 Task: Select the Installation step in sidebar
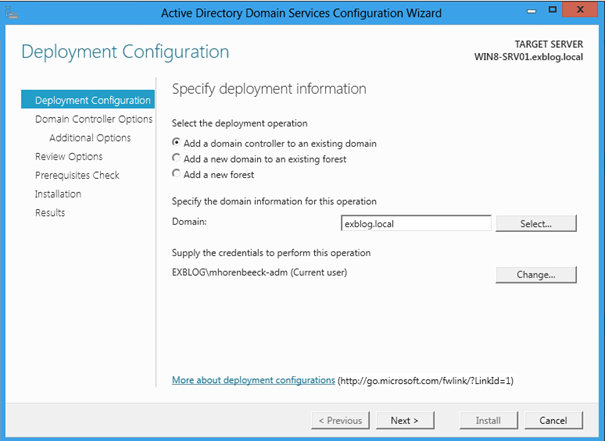(58, 194)
